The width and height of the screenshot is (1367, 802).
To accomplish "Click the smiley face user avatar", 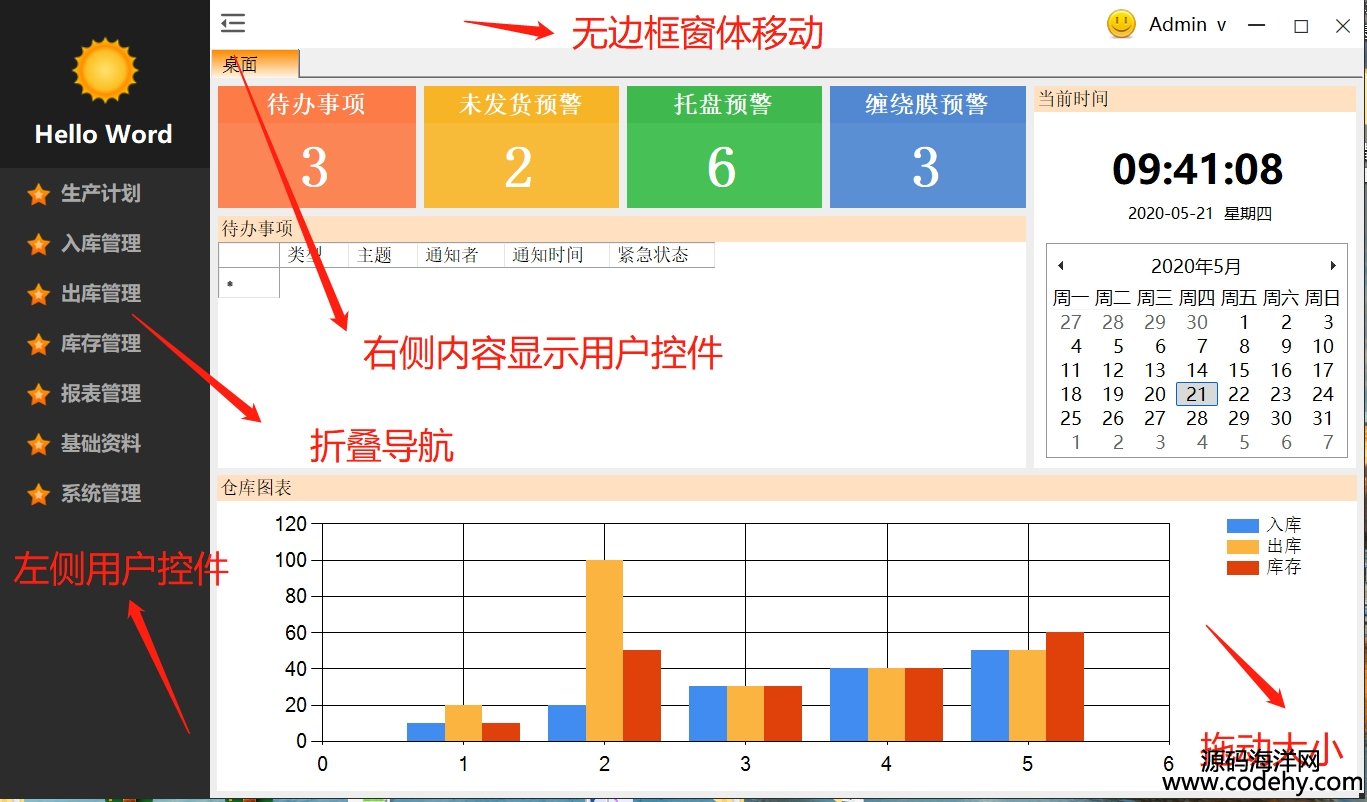I will [1121, 25].
